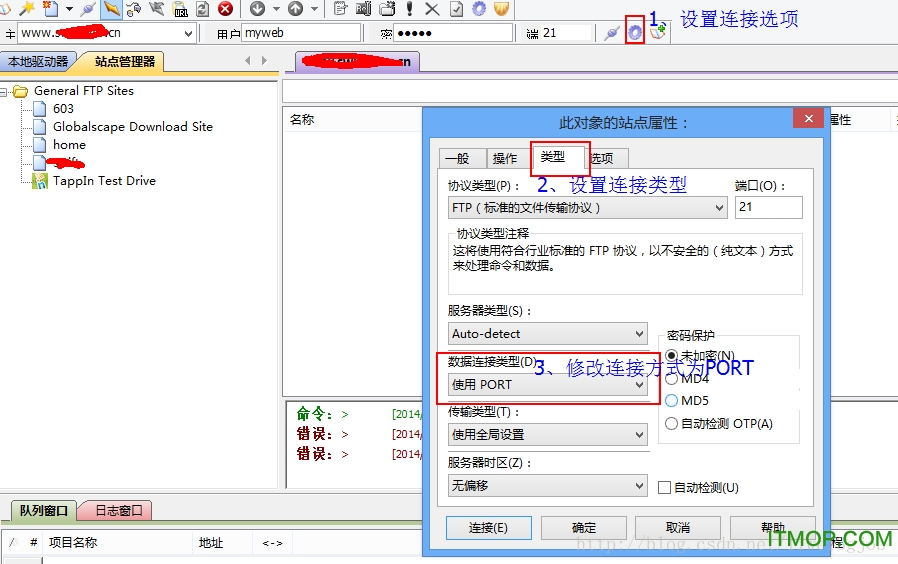Switch to the 类型 tab in dialog
This screenshot has height=564, width=898.
pyautogui.click(x=552, y=157)
